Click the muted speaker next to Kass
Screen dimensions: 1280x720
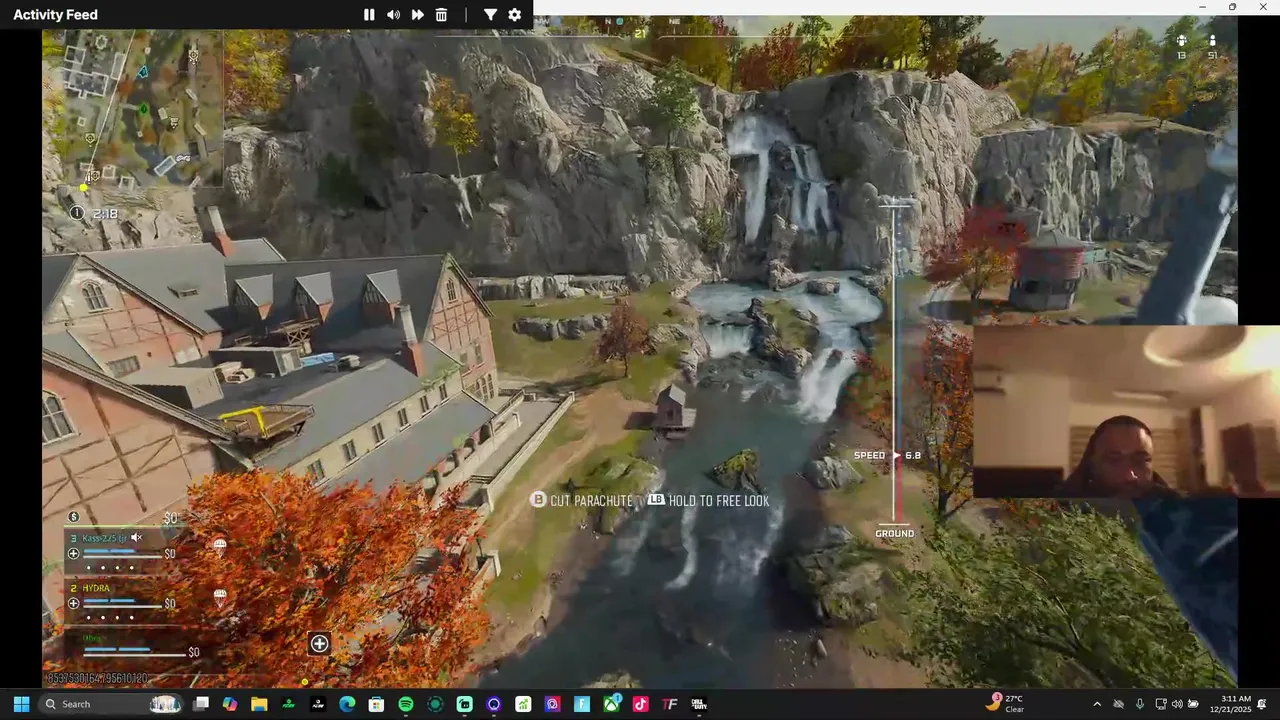pos(137,538)
